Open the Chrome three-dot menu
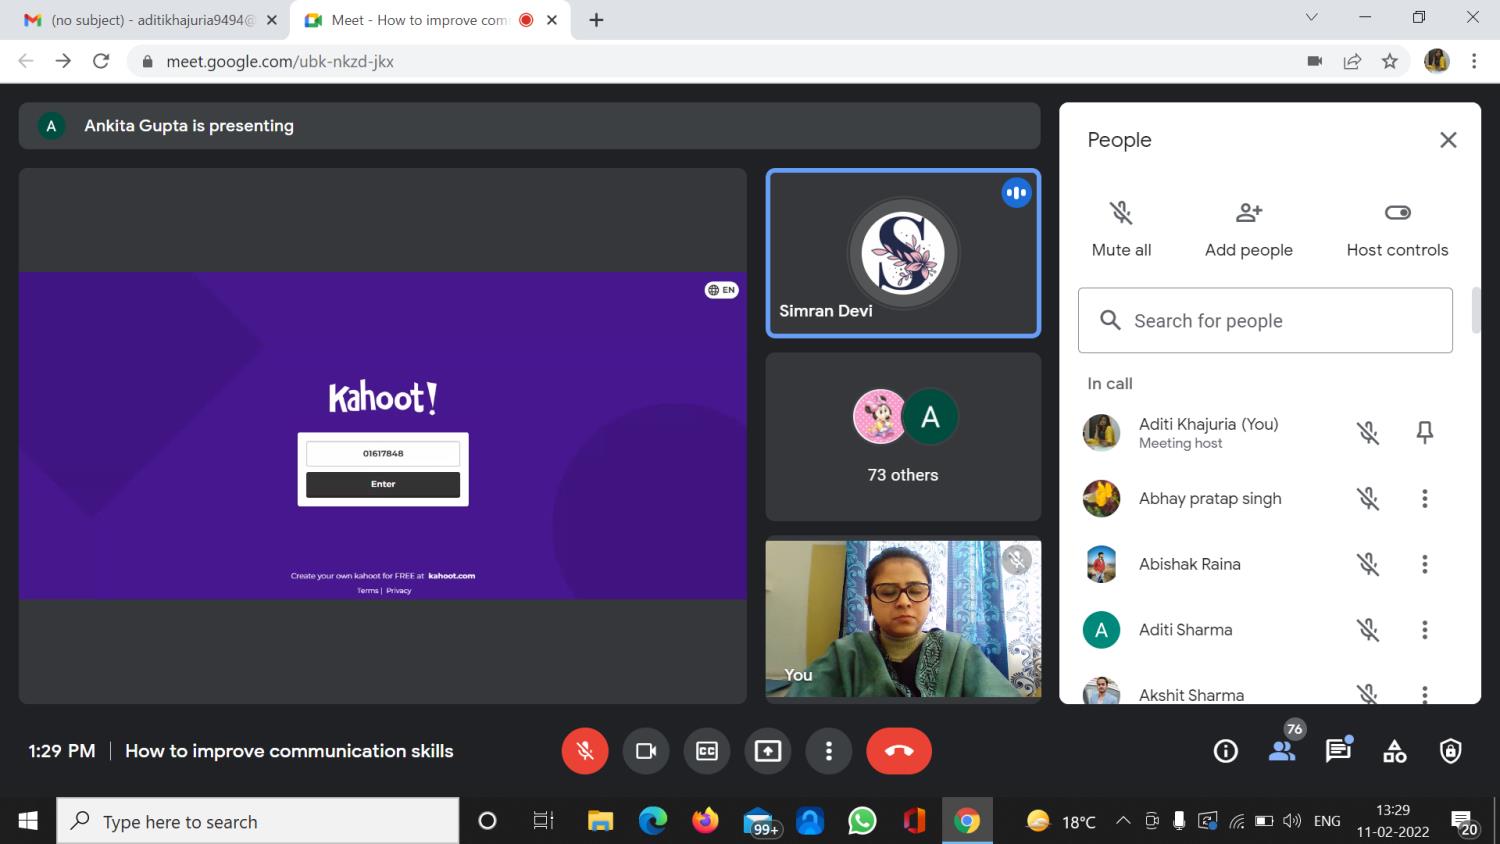Image resolution: width=1500 pixels, height=844 pixels. click(x=1474, y=61)
